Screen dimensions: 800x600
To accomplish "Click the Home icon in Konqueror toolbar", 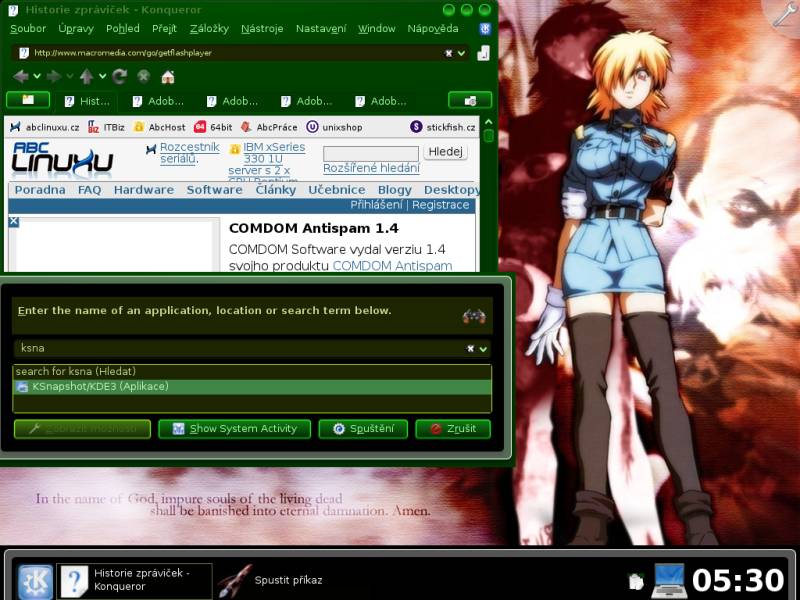I will coord(168,76).
